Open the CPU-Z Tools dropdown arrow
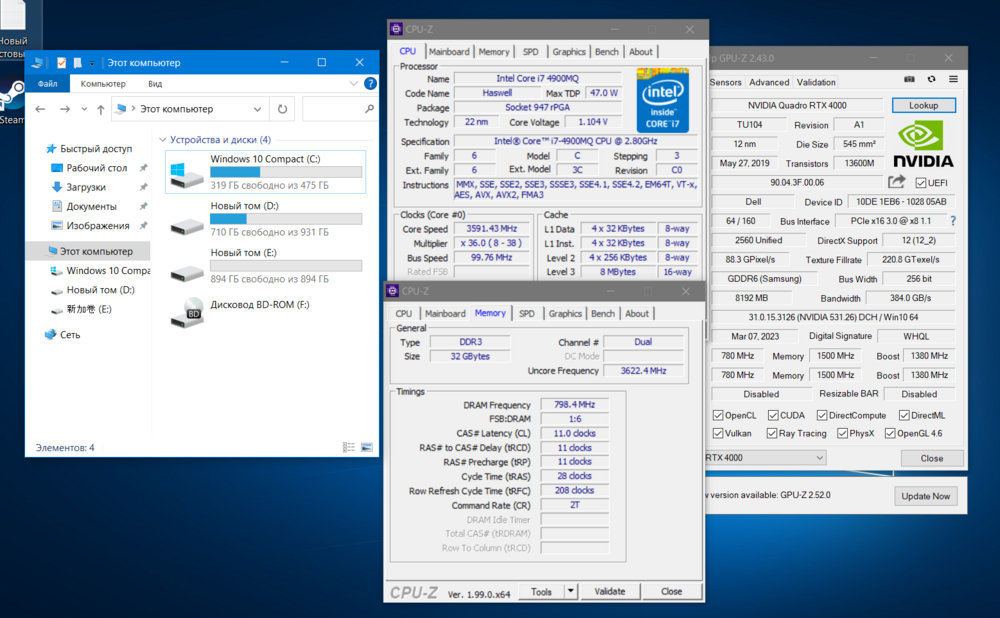 coord(570,591)
